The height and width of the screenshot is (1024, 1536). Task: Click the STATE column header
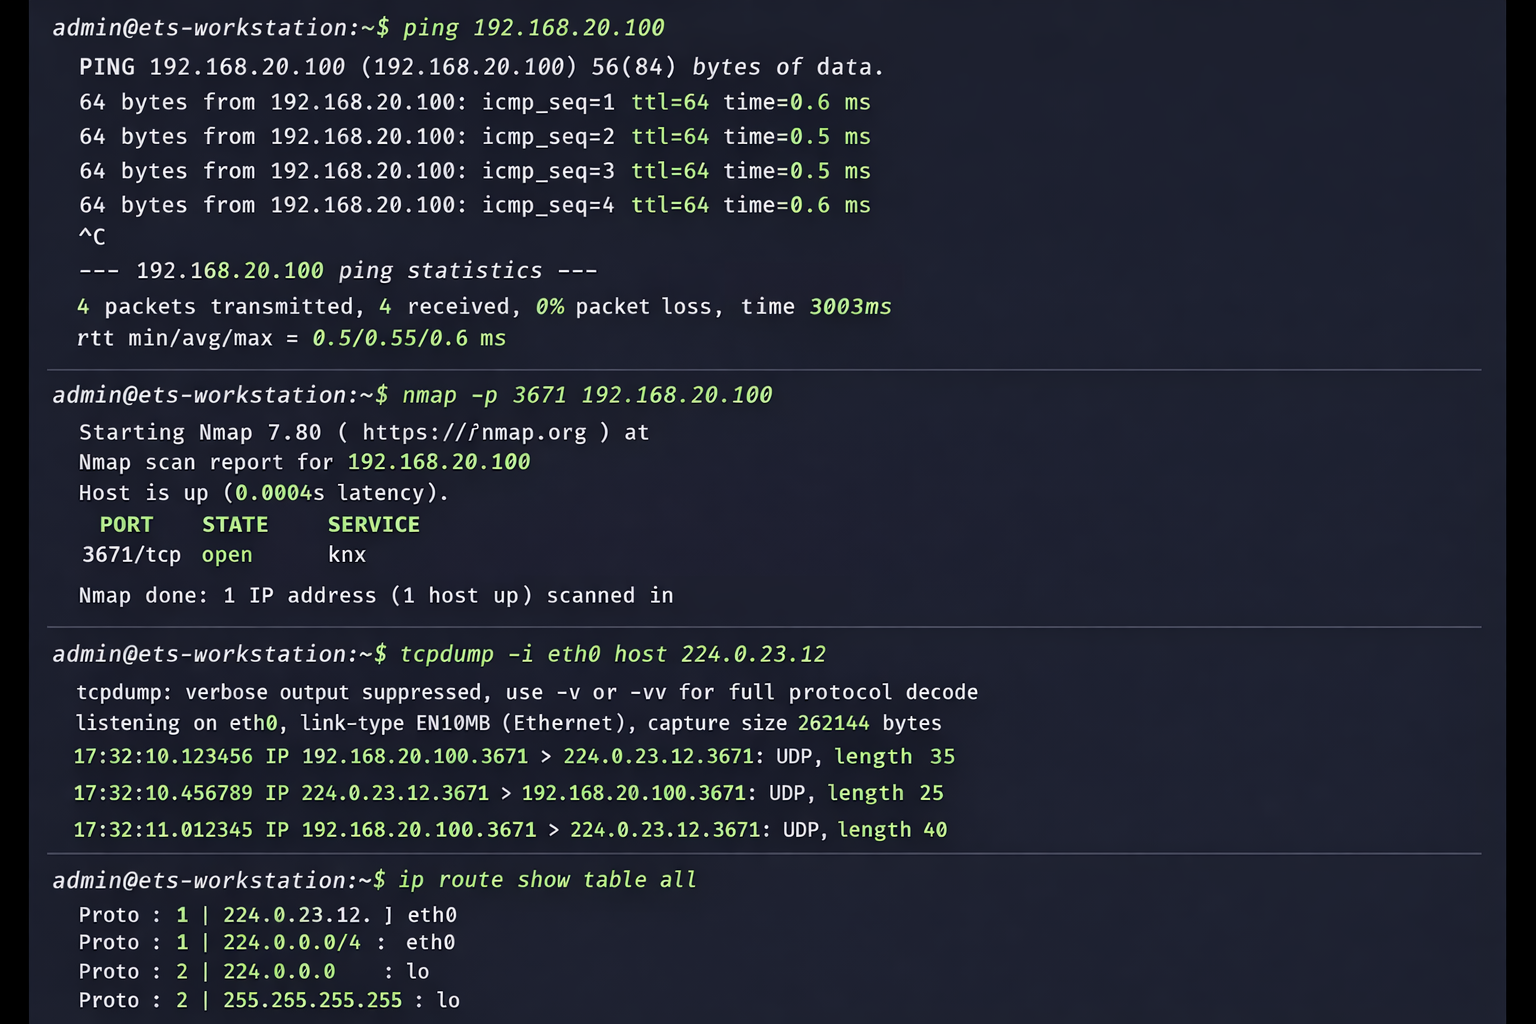234,523
